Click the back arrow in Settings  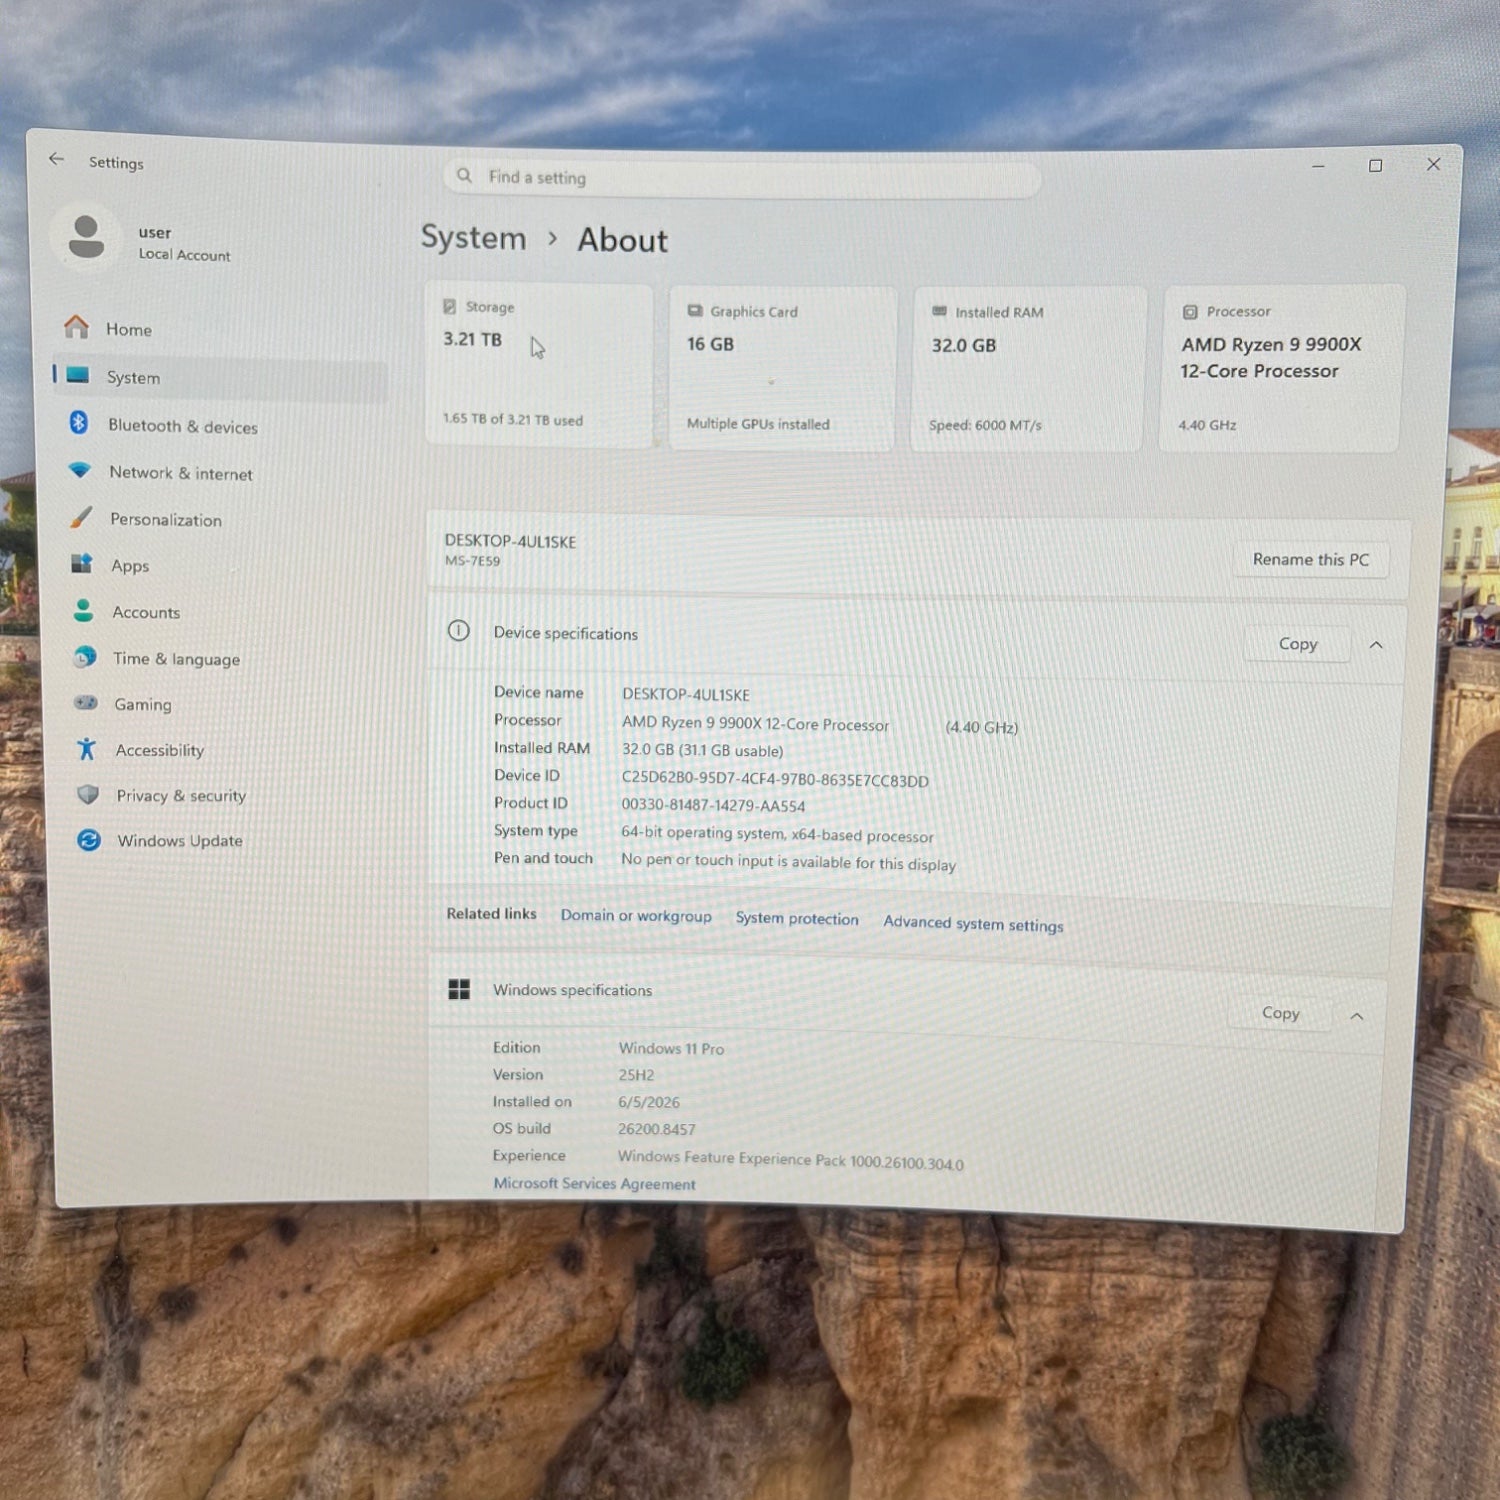click(x=56, y=159)
